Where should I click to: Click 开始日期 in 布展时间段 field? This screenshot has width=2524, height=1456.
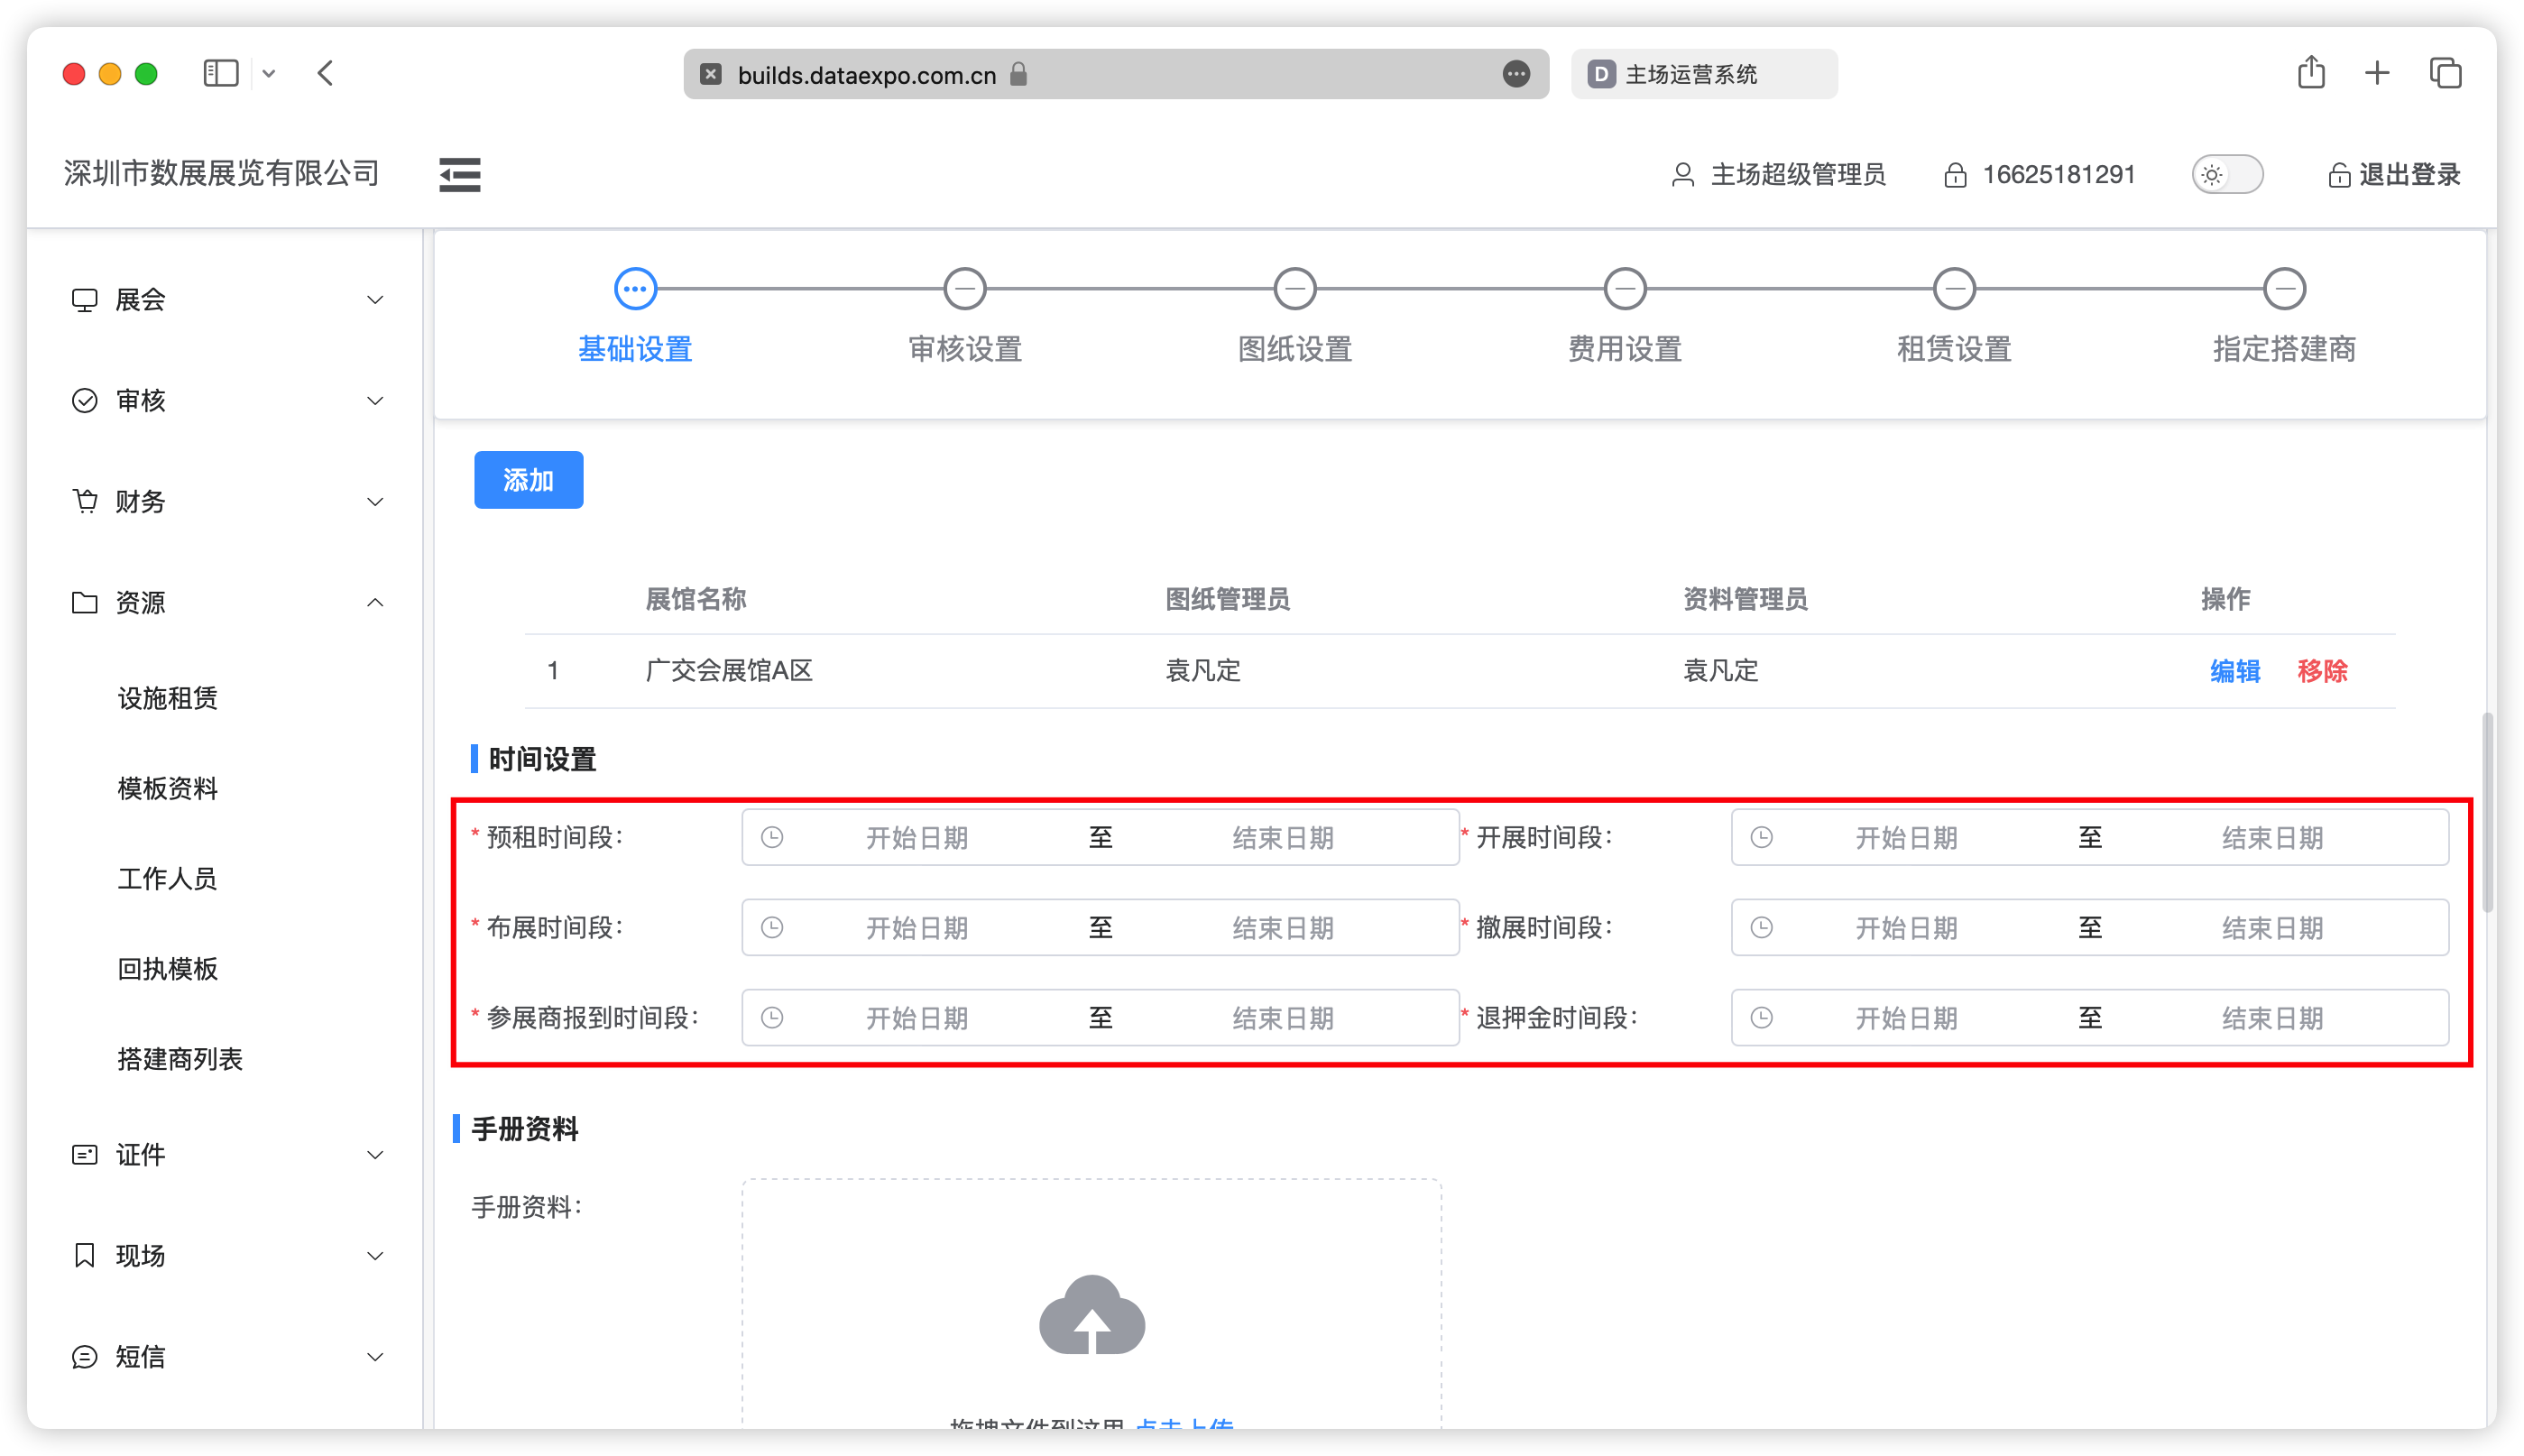[916, 928]
